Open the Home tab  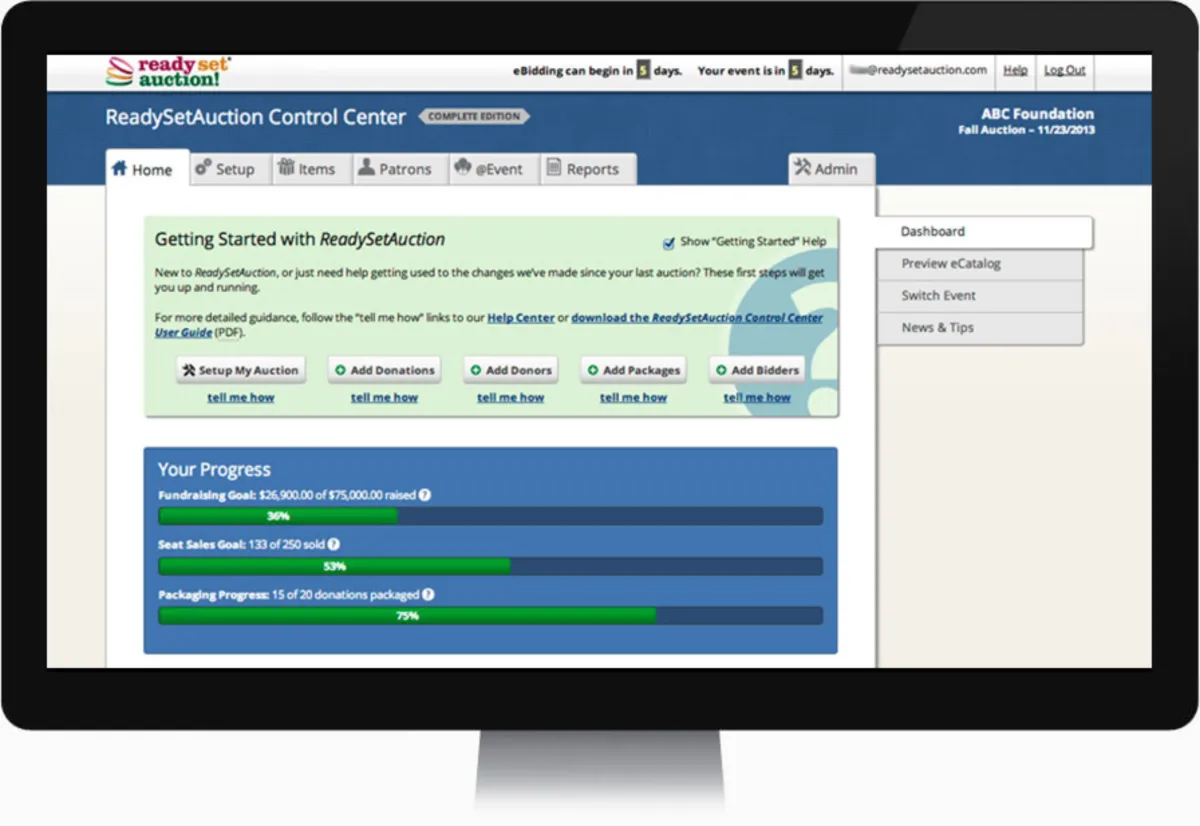[147, 168]
